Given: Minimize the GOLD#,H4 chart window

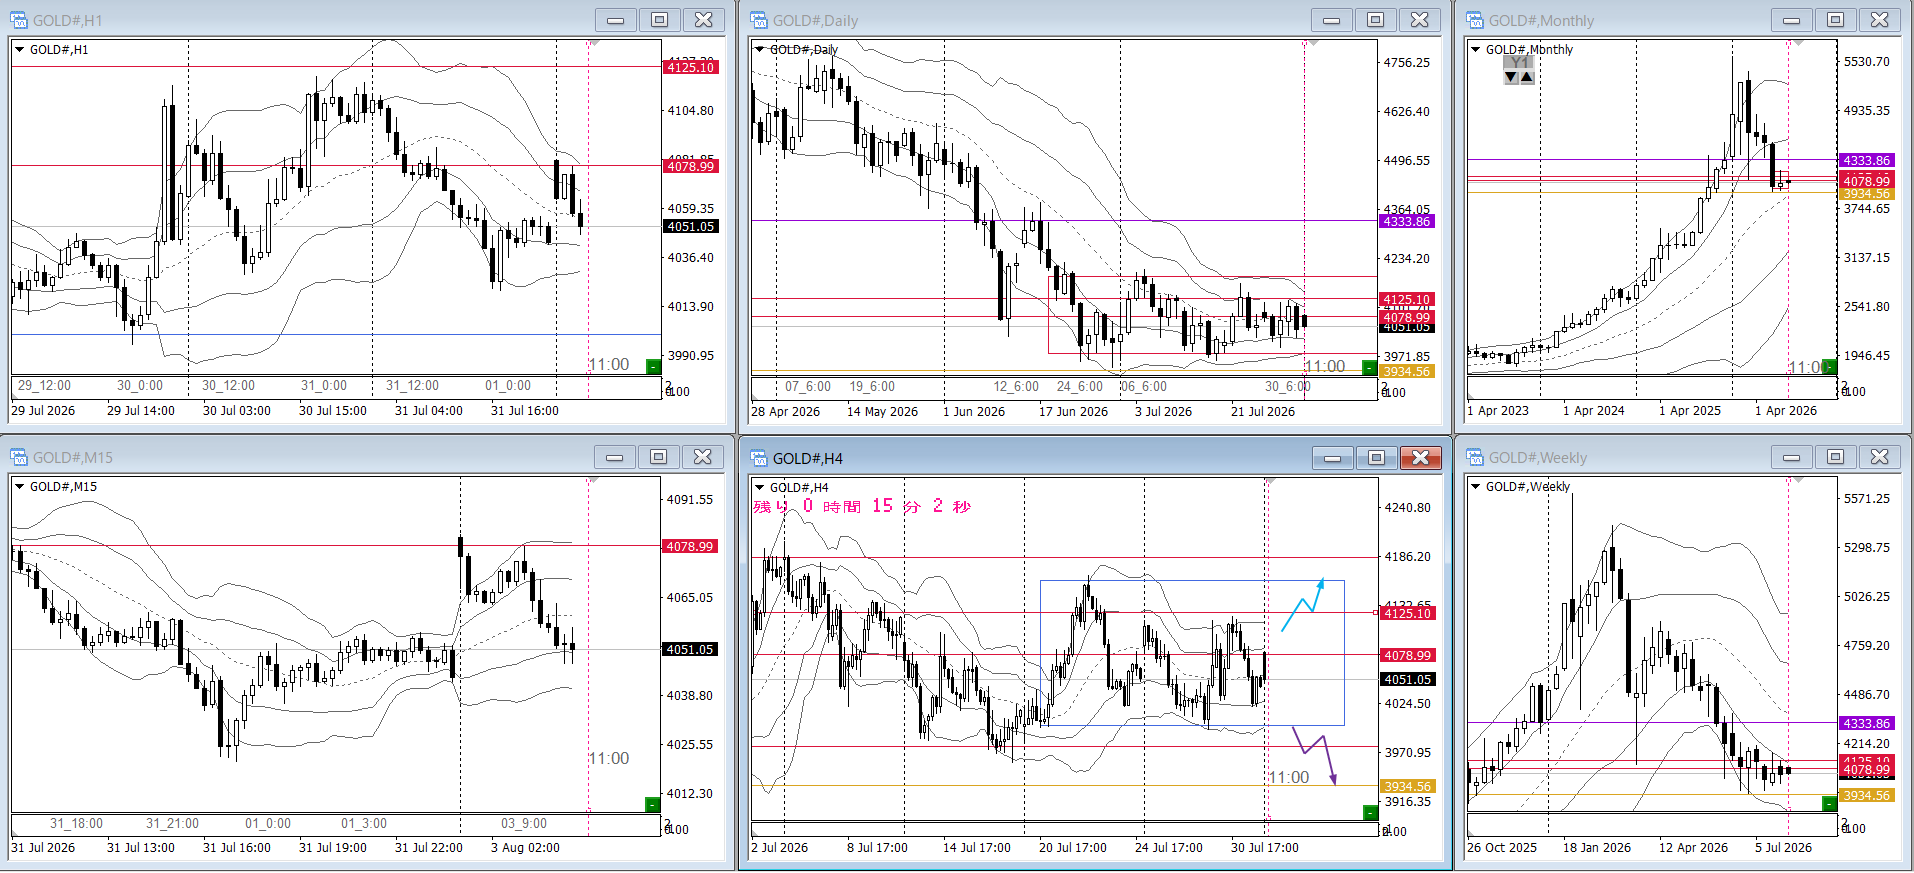Looking at the screenshot, I should pos(1333,458).
